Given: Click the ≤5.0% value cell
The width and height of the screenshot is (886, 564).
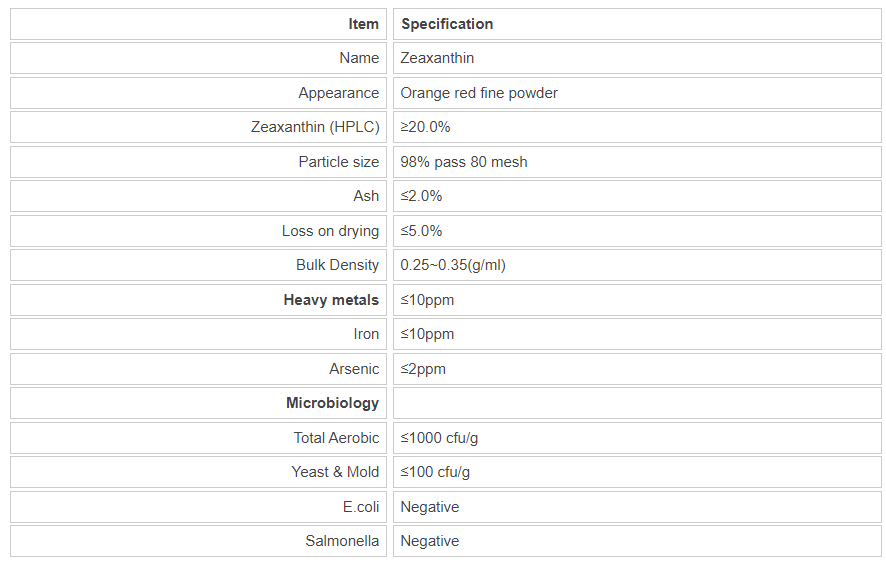Looking at the screenshot, I should 421,231.
